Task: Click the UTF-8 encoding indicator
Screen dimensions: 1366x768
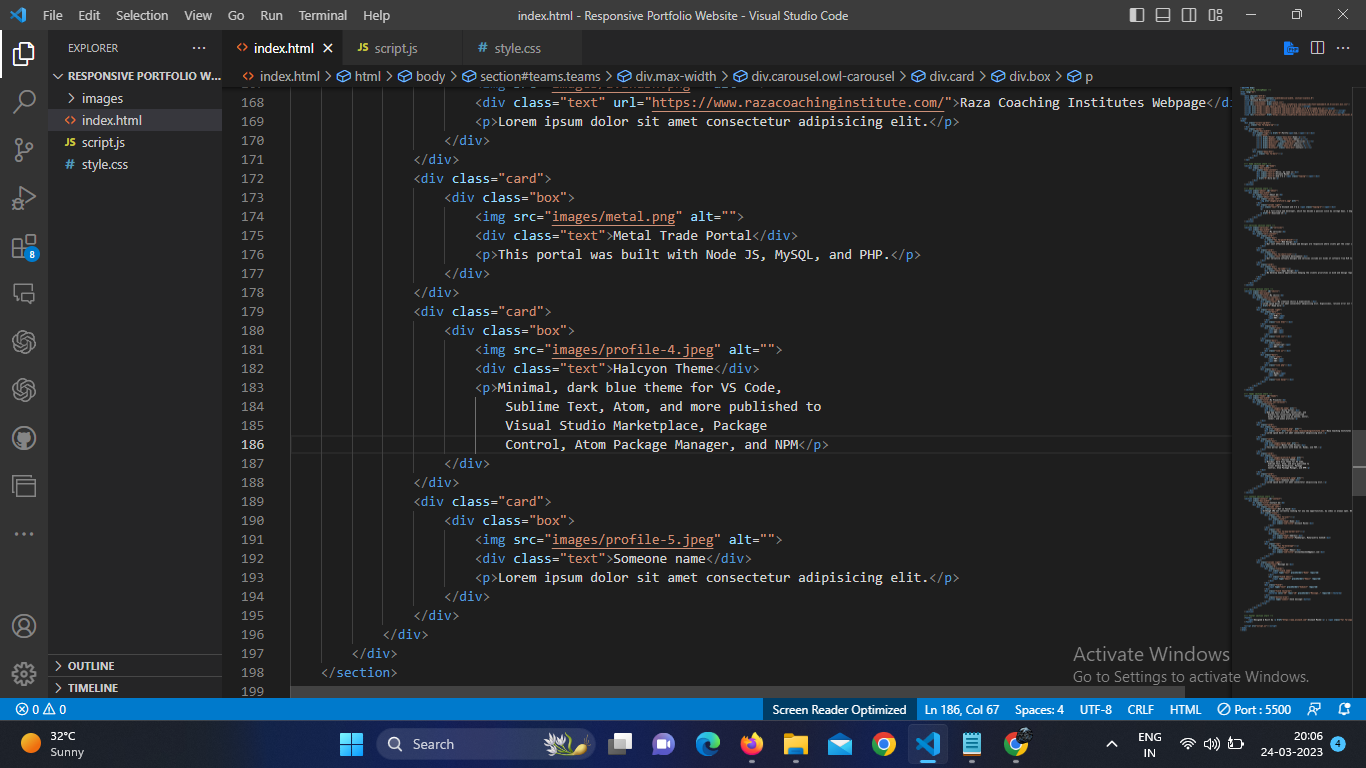Action: coord(1096,709)
